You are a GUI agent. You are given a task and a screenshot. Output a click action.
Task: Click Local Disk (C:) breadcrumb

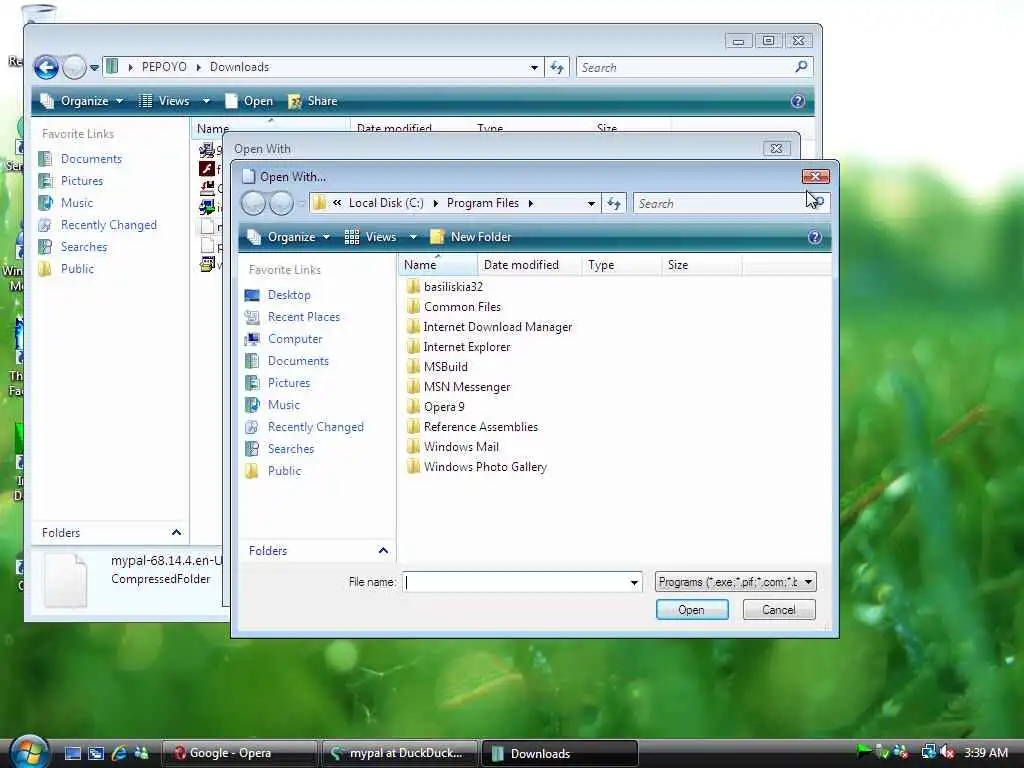pos(386,203)
